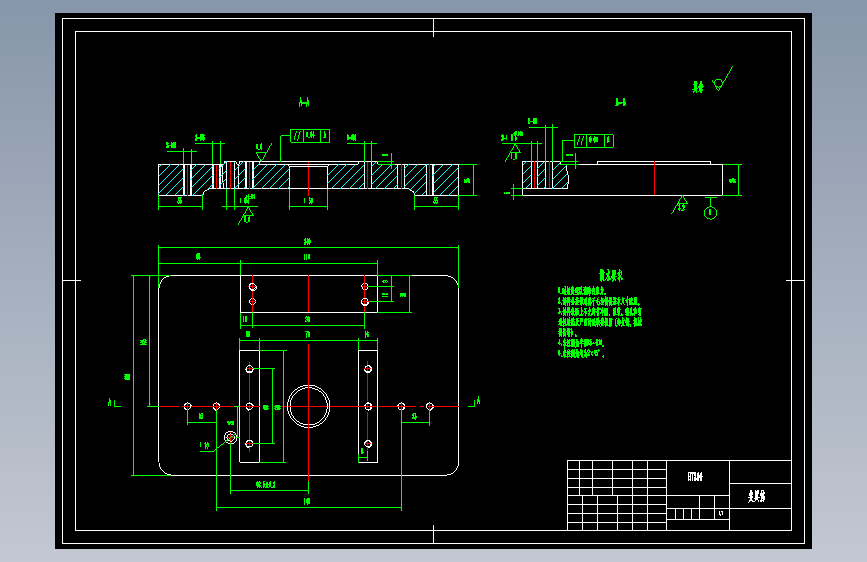Select the overall width dimension atop plan view

click(308, 242)
